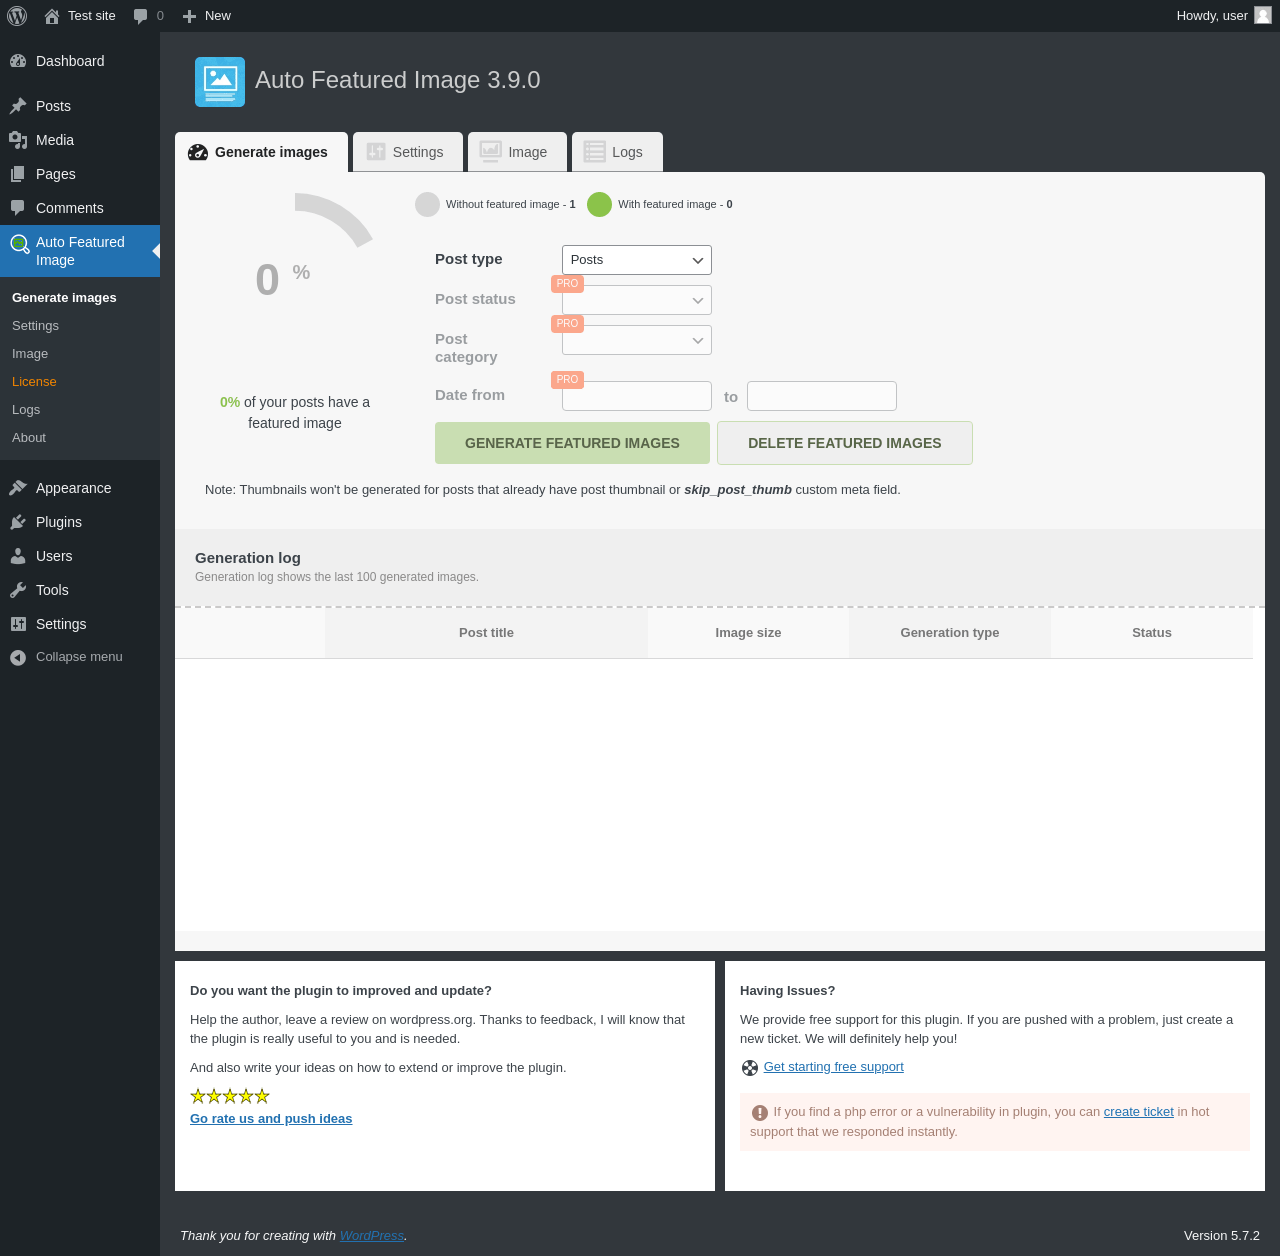Image resolution: width=1280 pixels, height=1256 pixels.
Task: Click the warning exclamation icon in notice
Action: pos(760,1113)
